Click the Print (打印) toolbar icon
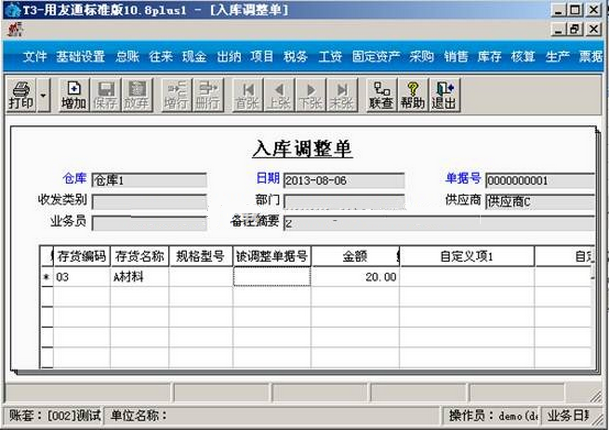The height and width of the screenshot is (430, 609). 20,94
